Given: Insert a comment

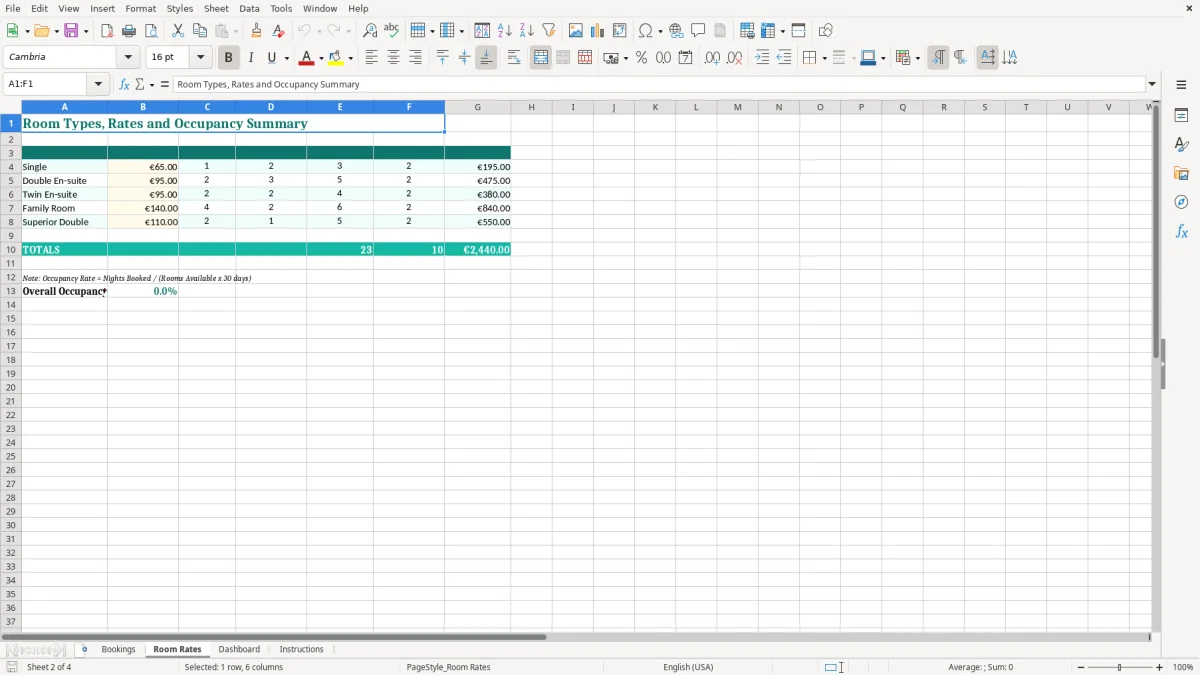Looking at the screenshot, I should 698,31.
